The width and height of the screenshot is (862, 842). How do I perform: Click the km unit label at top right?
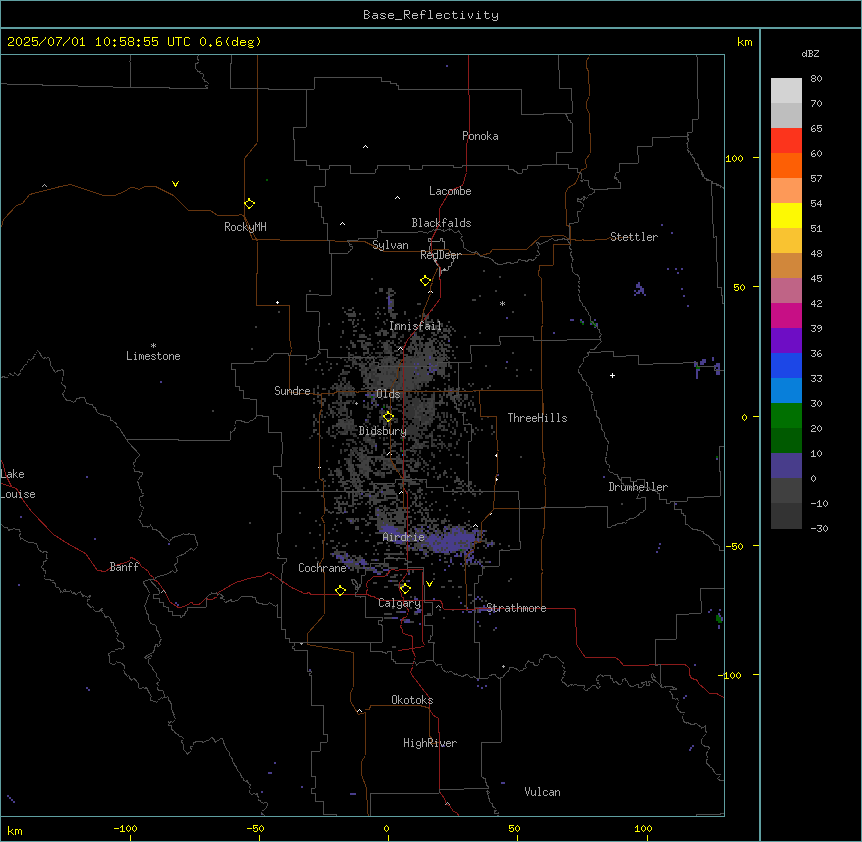(x=744, y=42)
